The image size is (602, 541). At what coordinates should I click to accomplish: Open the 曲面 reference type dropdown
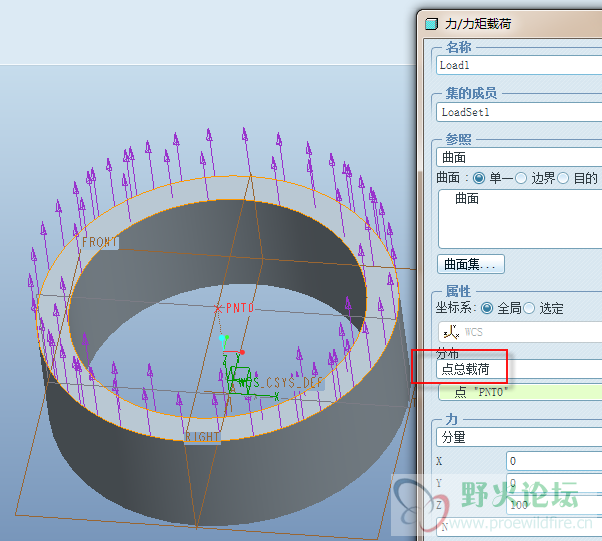point(518,157)
